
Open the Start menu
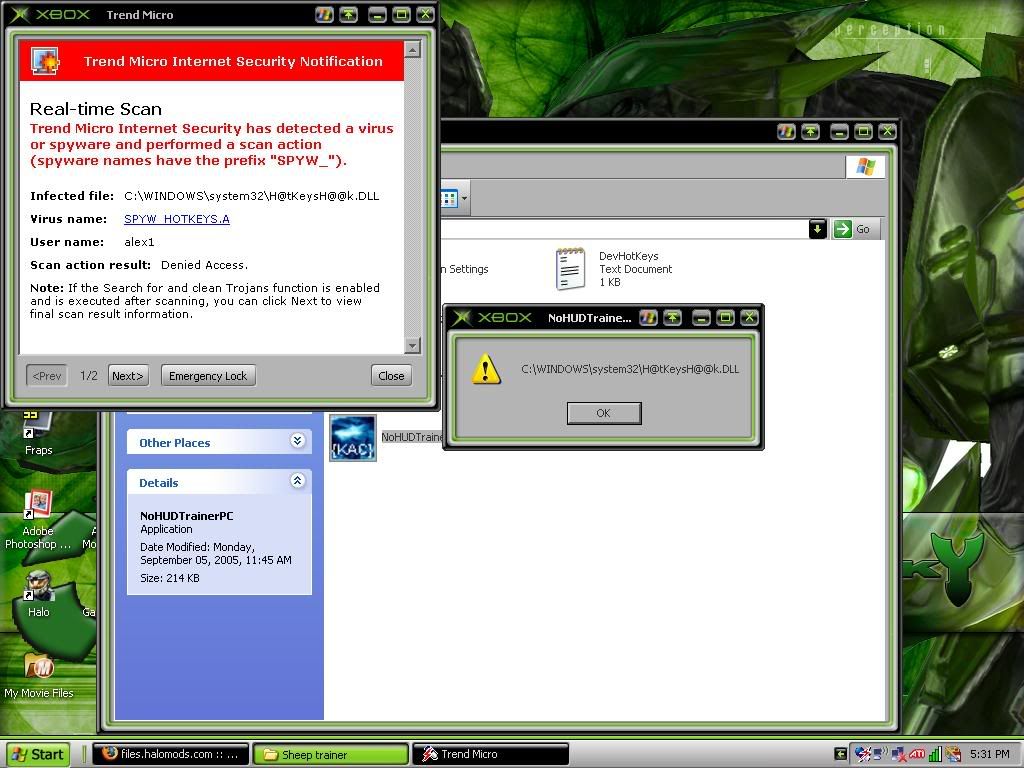[x=38, y=754]
